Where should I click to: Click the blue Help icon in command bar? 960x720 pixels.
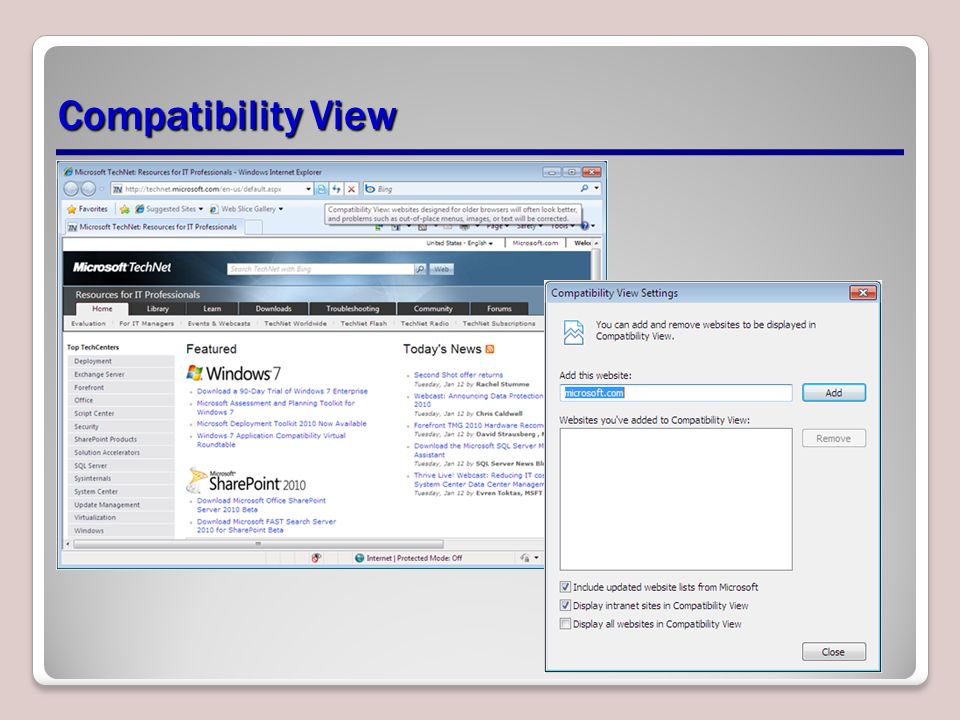tap(585, 226)
